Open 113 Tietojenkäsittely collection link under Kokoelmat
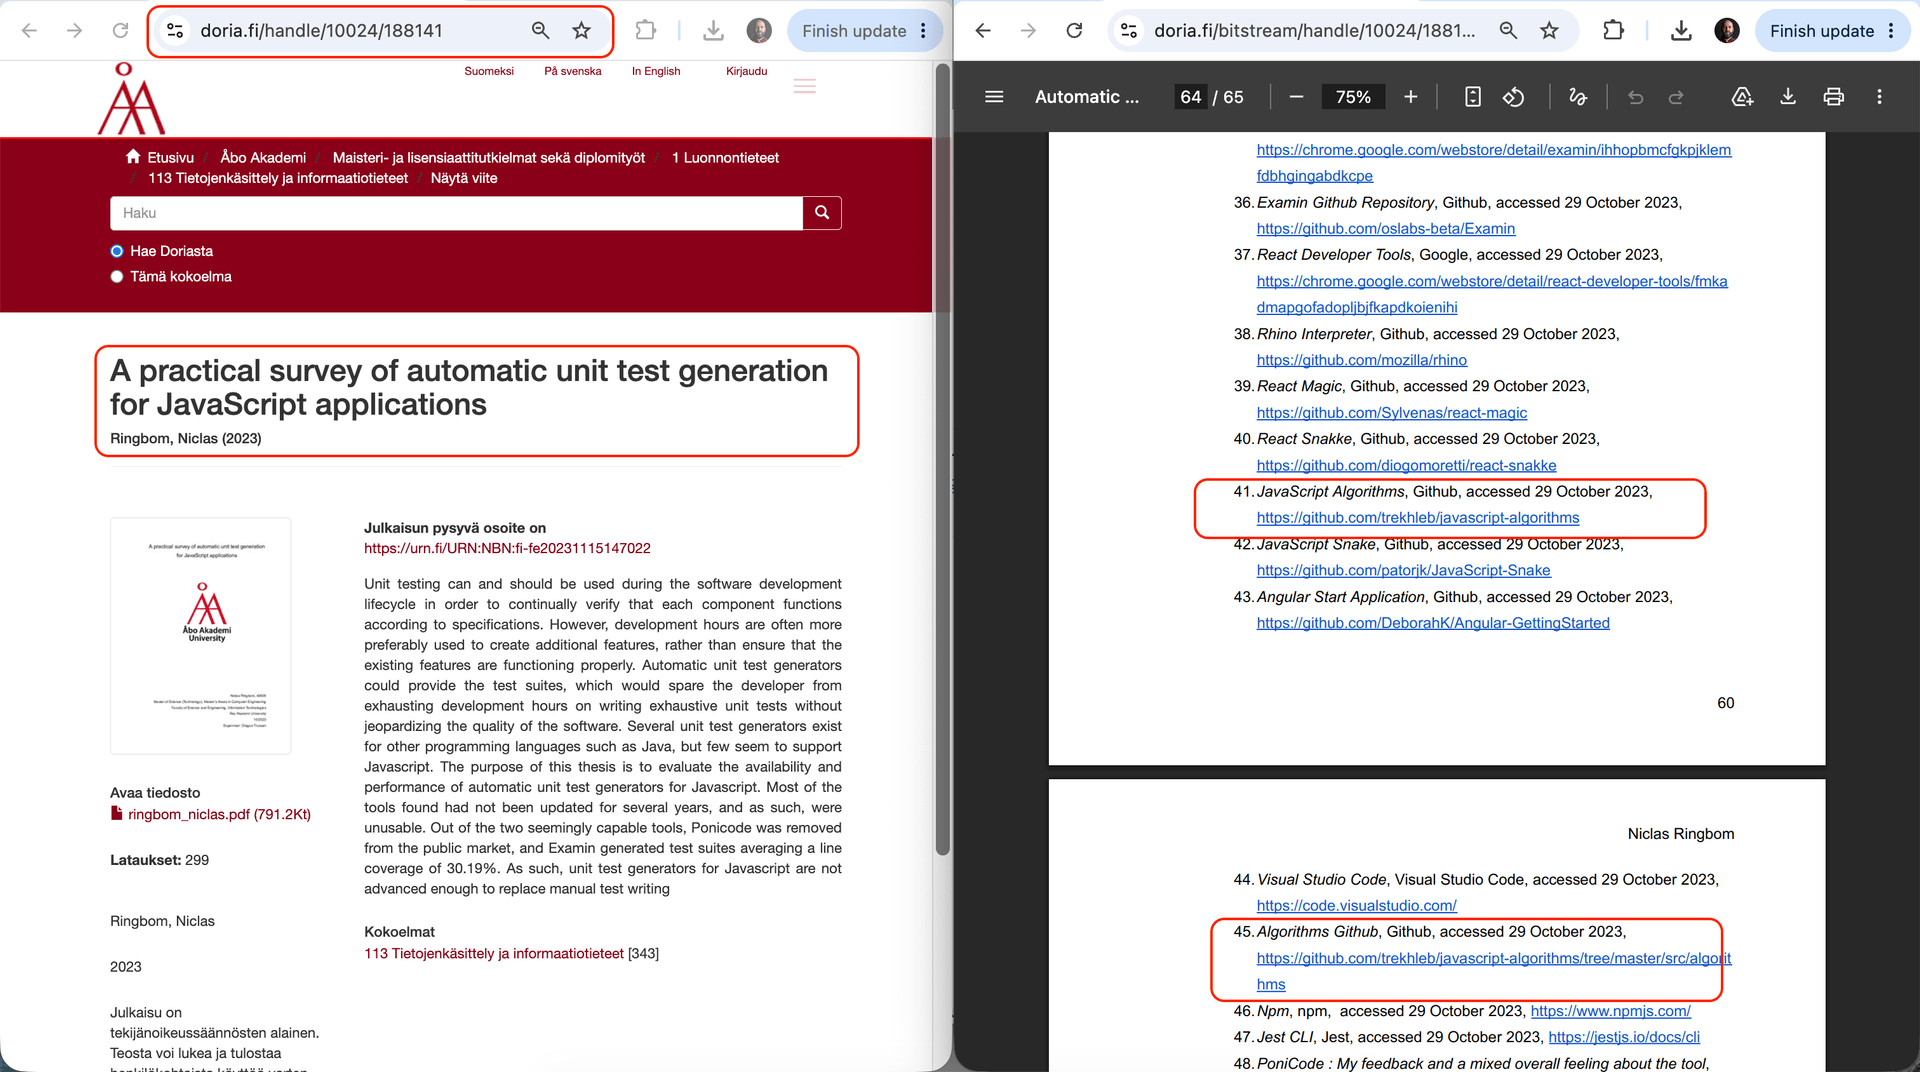The image size is (1920, 1072). 494,953
